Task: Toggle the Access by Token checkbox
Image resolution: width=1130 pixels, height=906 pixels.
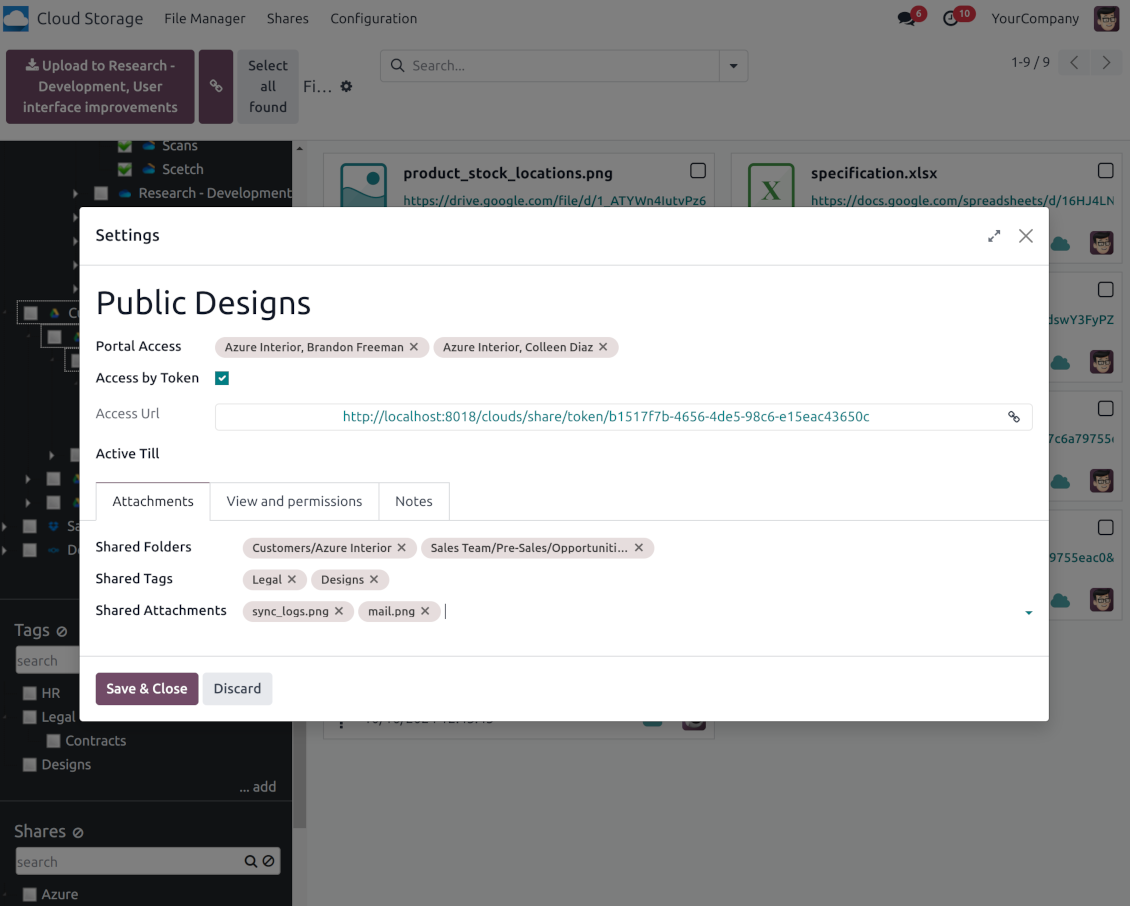Action: point(222,378)
